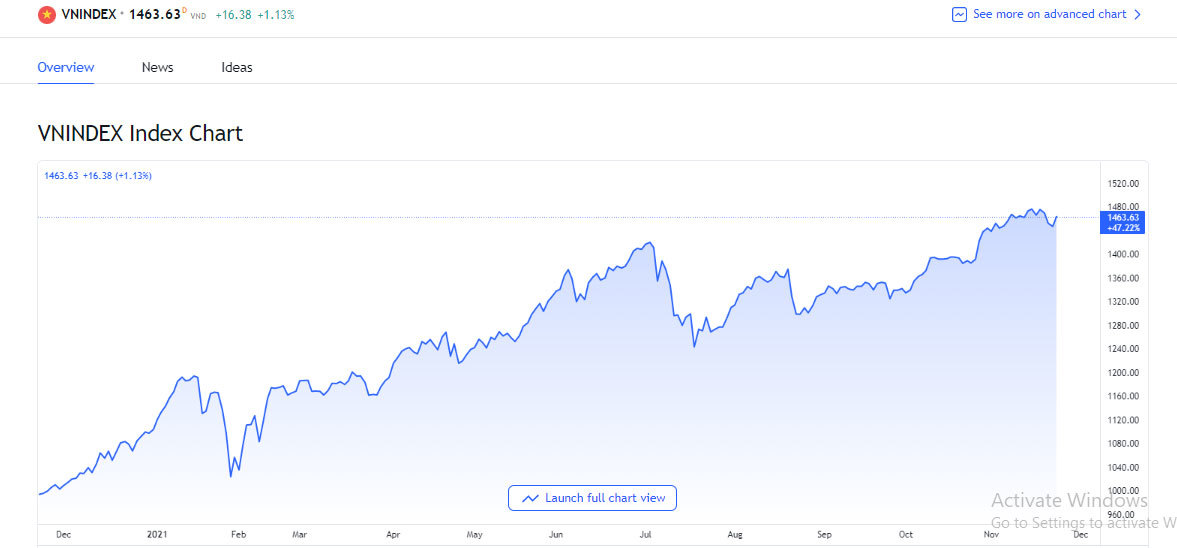Click the 1520.00 price axis label

pos(1124,184)
